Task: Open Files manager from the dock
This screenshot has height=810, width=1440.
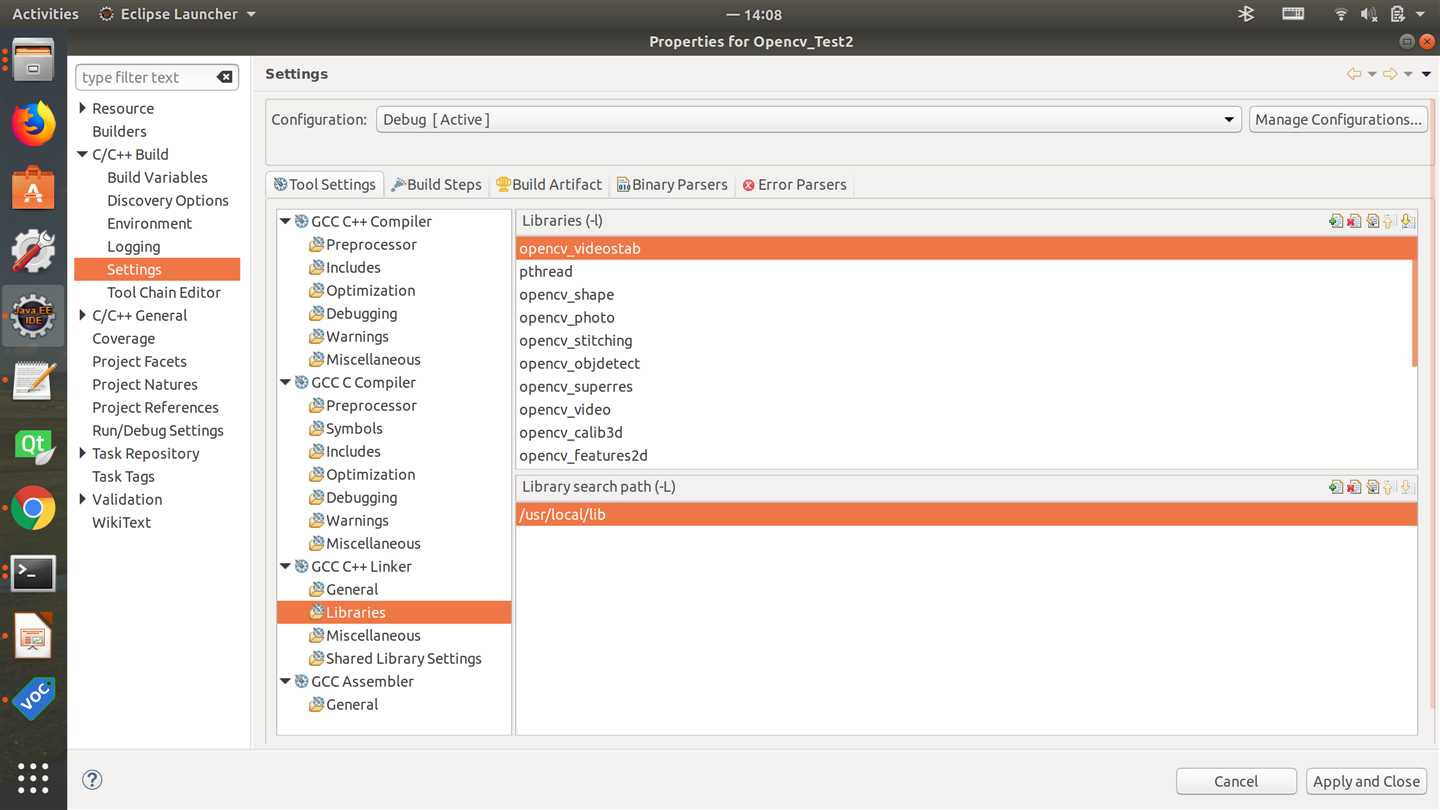Action: (x=33, y=61)
